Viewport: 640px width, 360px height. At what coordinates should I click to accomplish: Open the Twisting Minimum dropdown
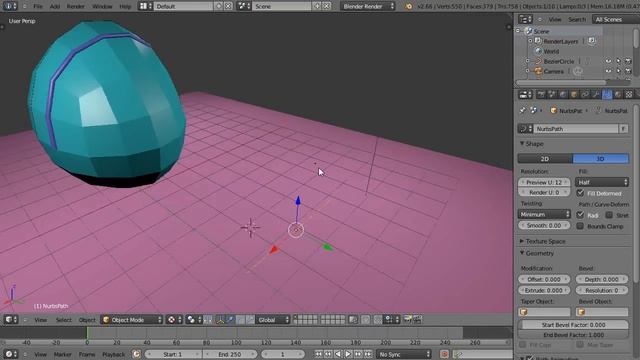[544, 214]
